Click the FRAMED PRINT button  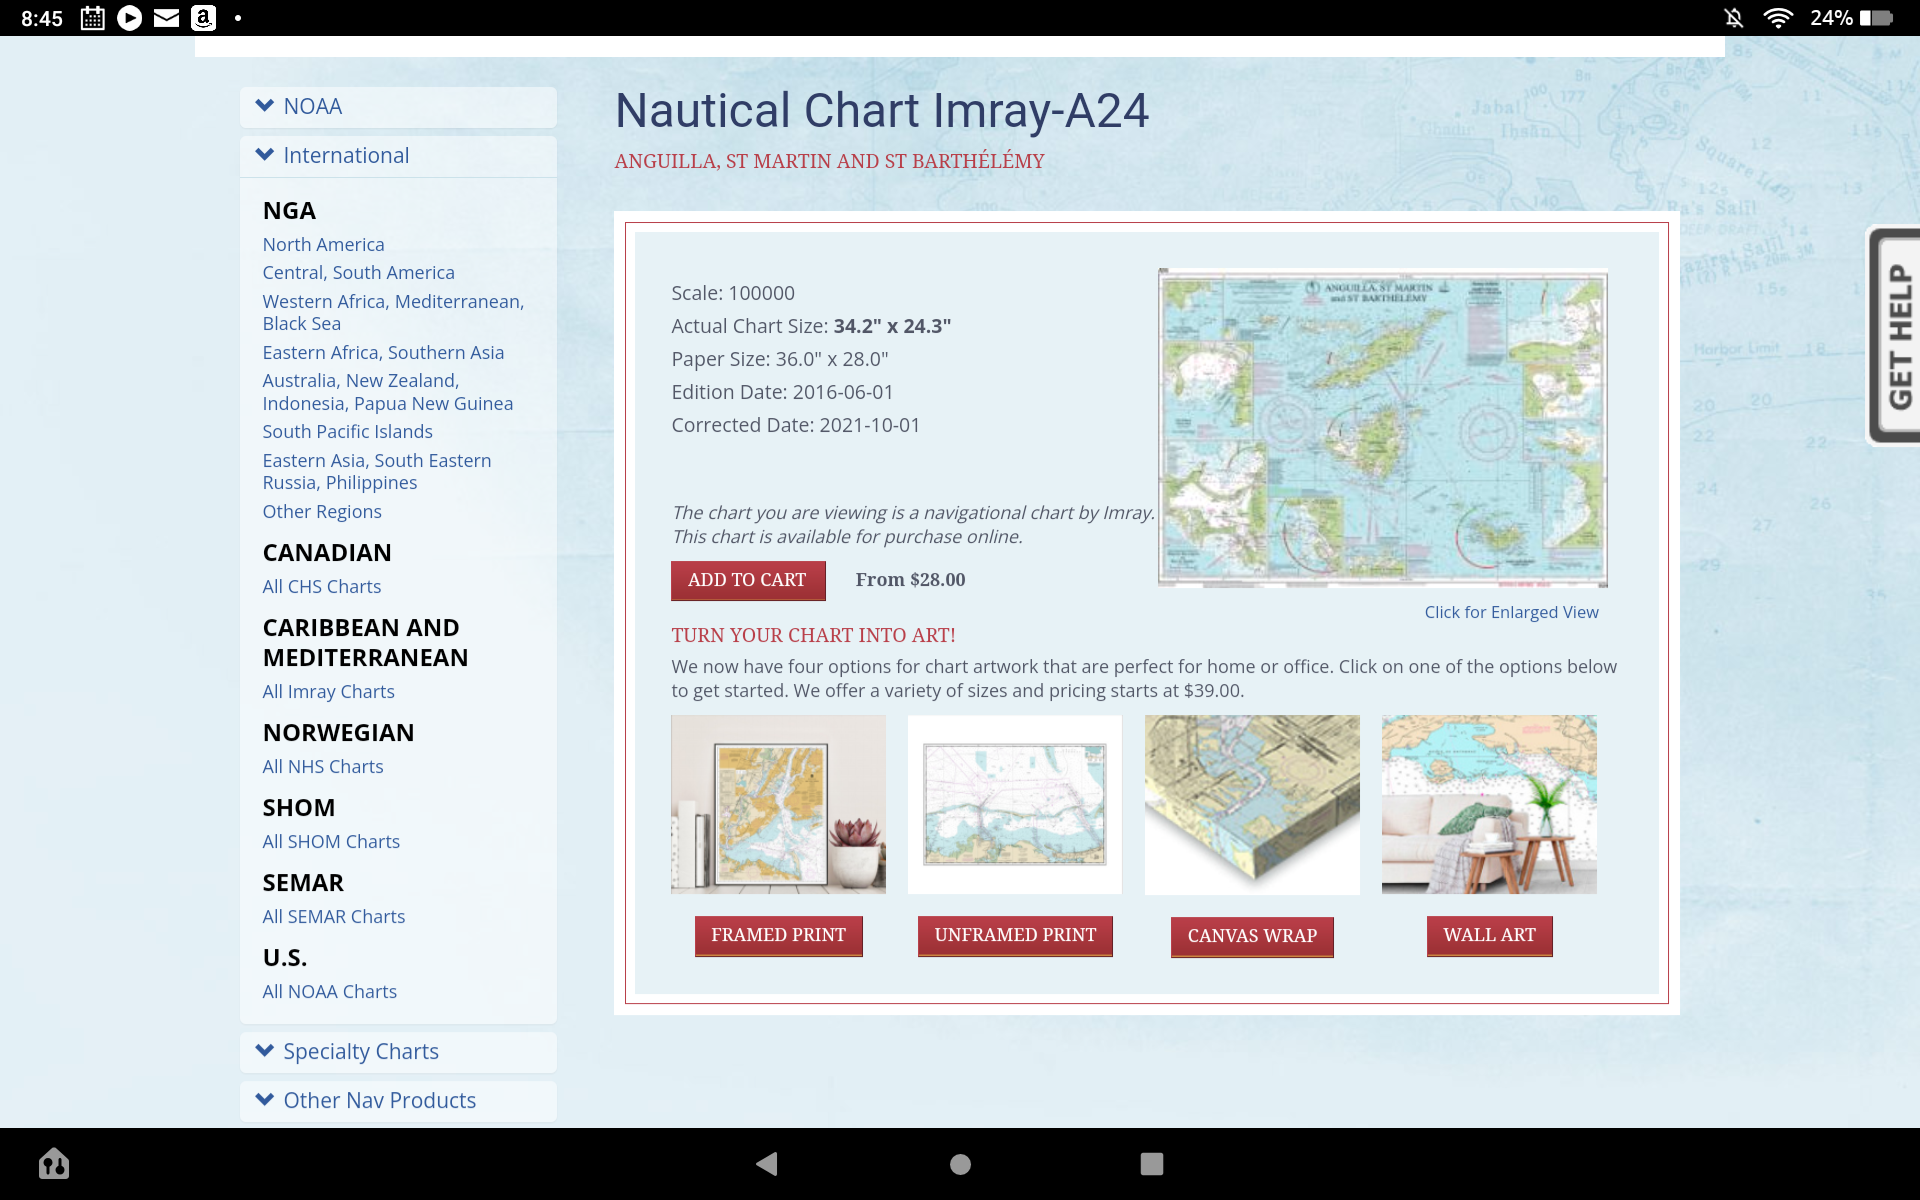[x=778, y=935]
